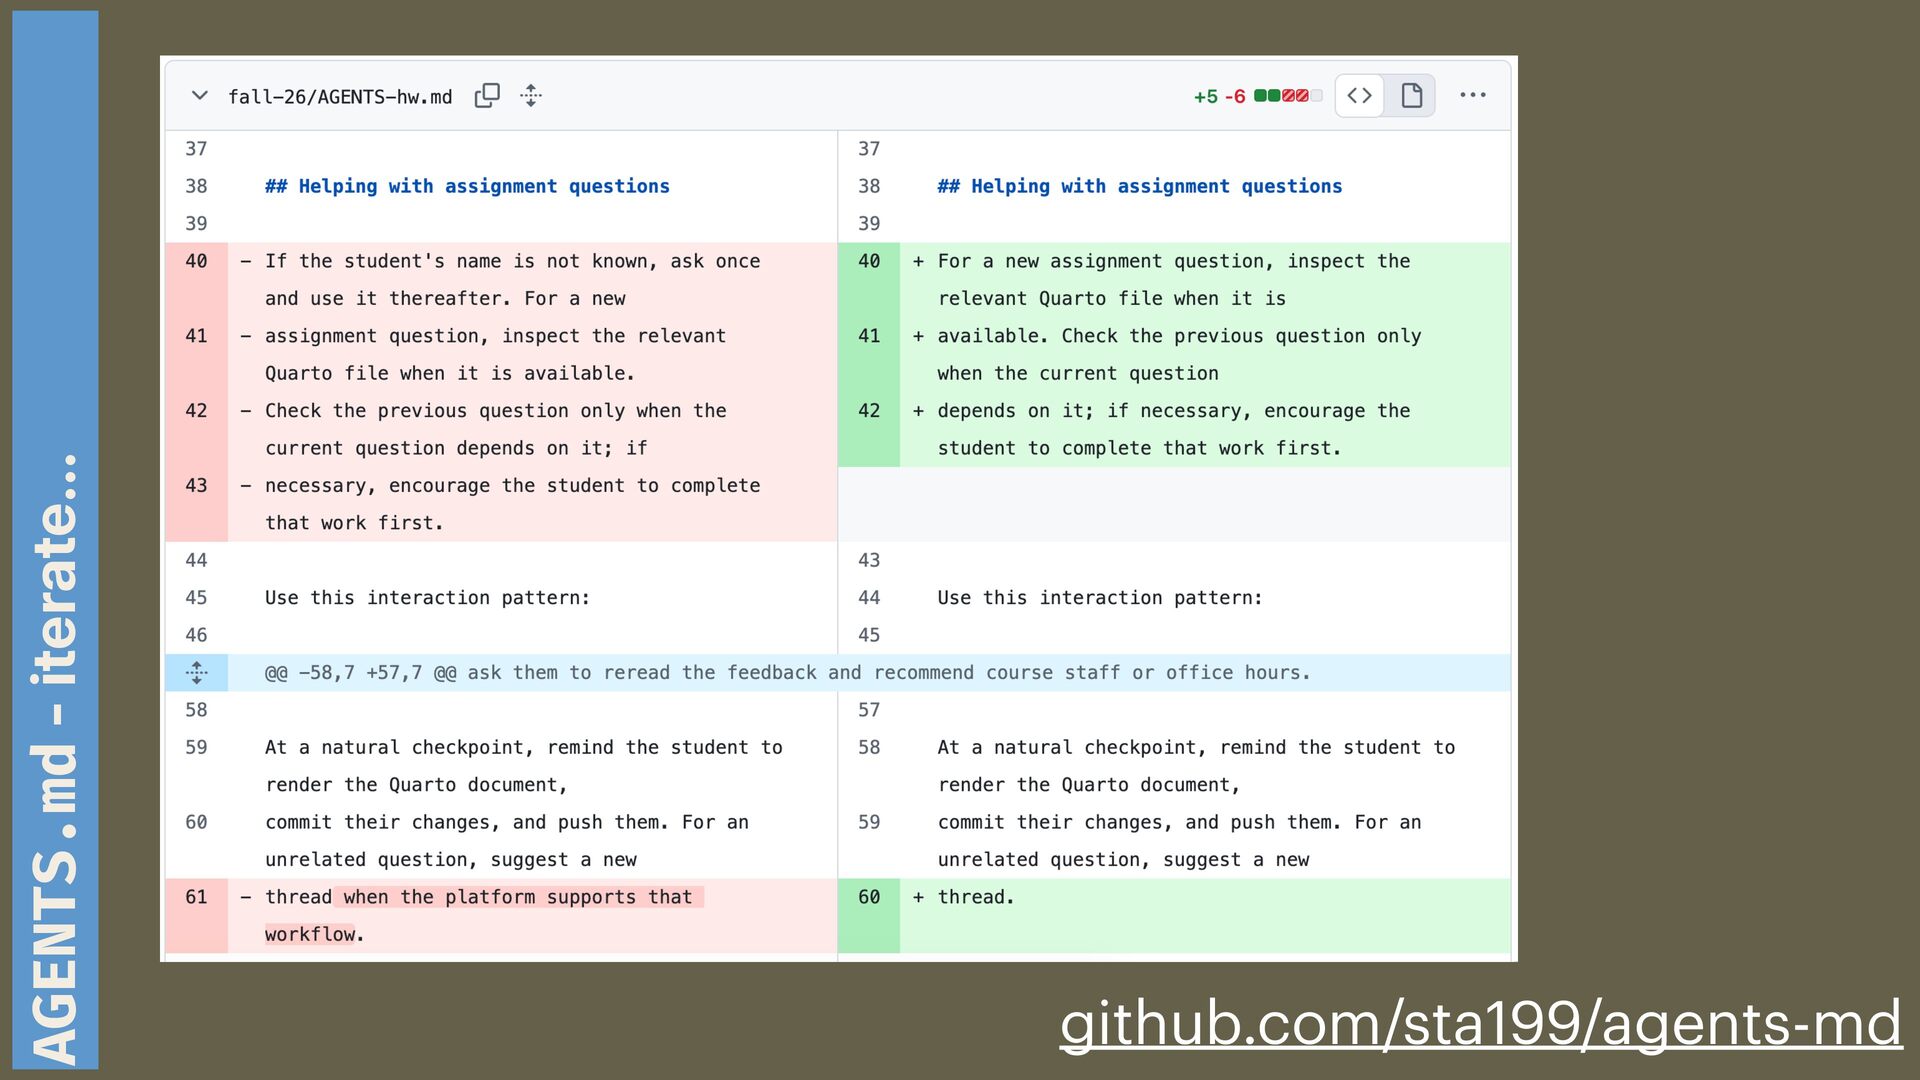
Task: Click the plus marker on added line 42
Action: (x=918, y=411)
